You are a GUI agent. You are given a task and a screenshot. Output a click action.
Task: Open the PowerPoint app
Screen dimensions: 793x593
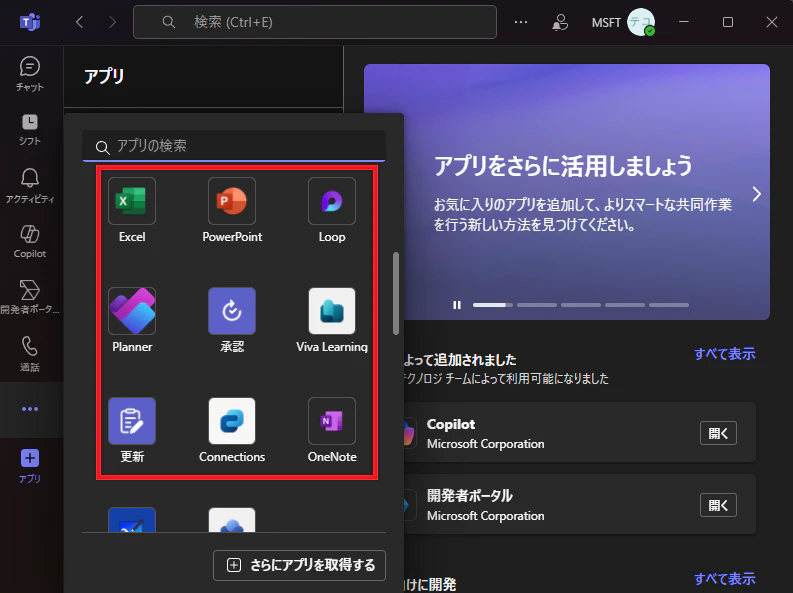pyautogui.click(x=232, y=201)
